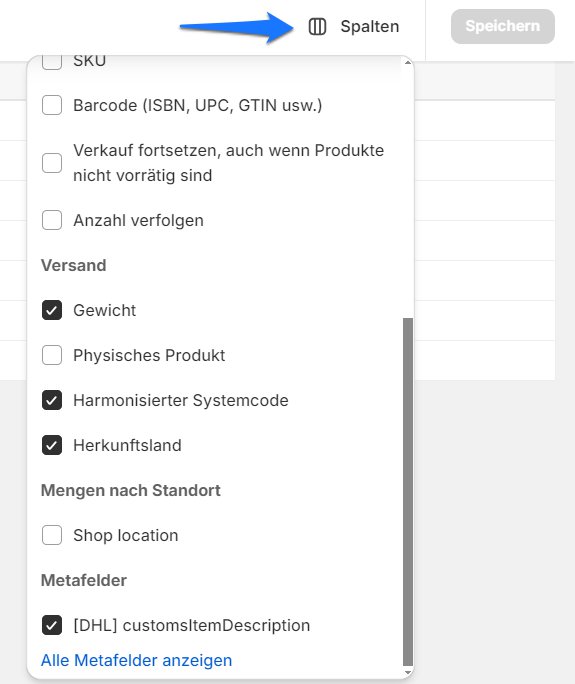Enable the Anzahl verfolgen checkbox
This screenshot has width=575, height=684.
[x=52, y=220]
